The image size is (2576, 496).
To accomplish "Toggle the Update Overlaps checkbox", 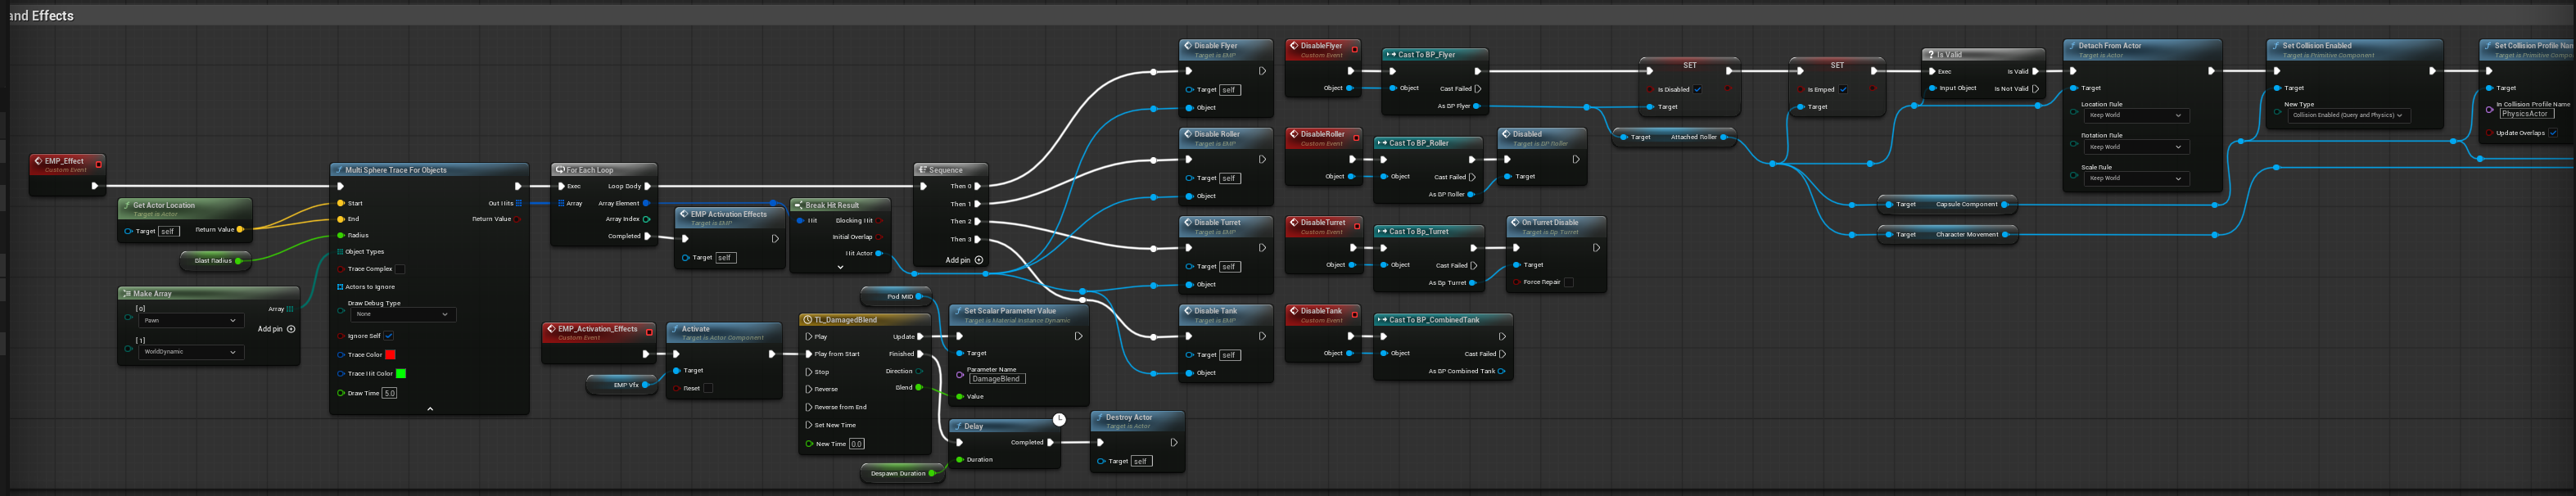I will (2553, 133).
